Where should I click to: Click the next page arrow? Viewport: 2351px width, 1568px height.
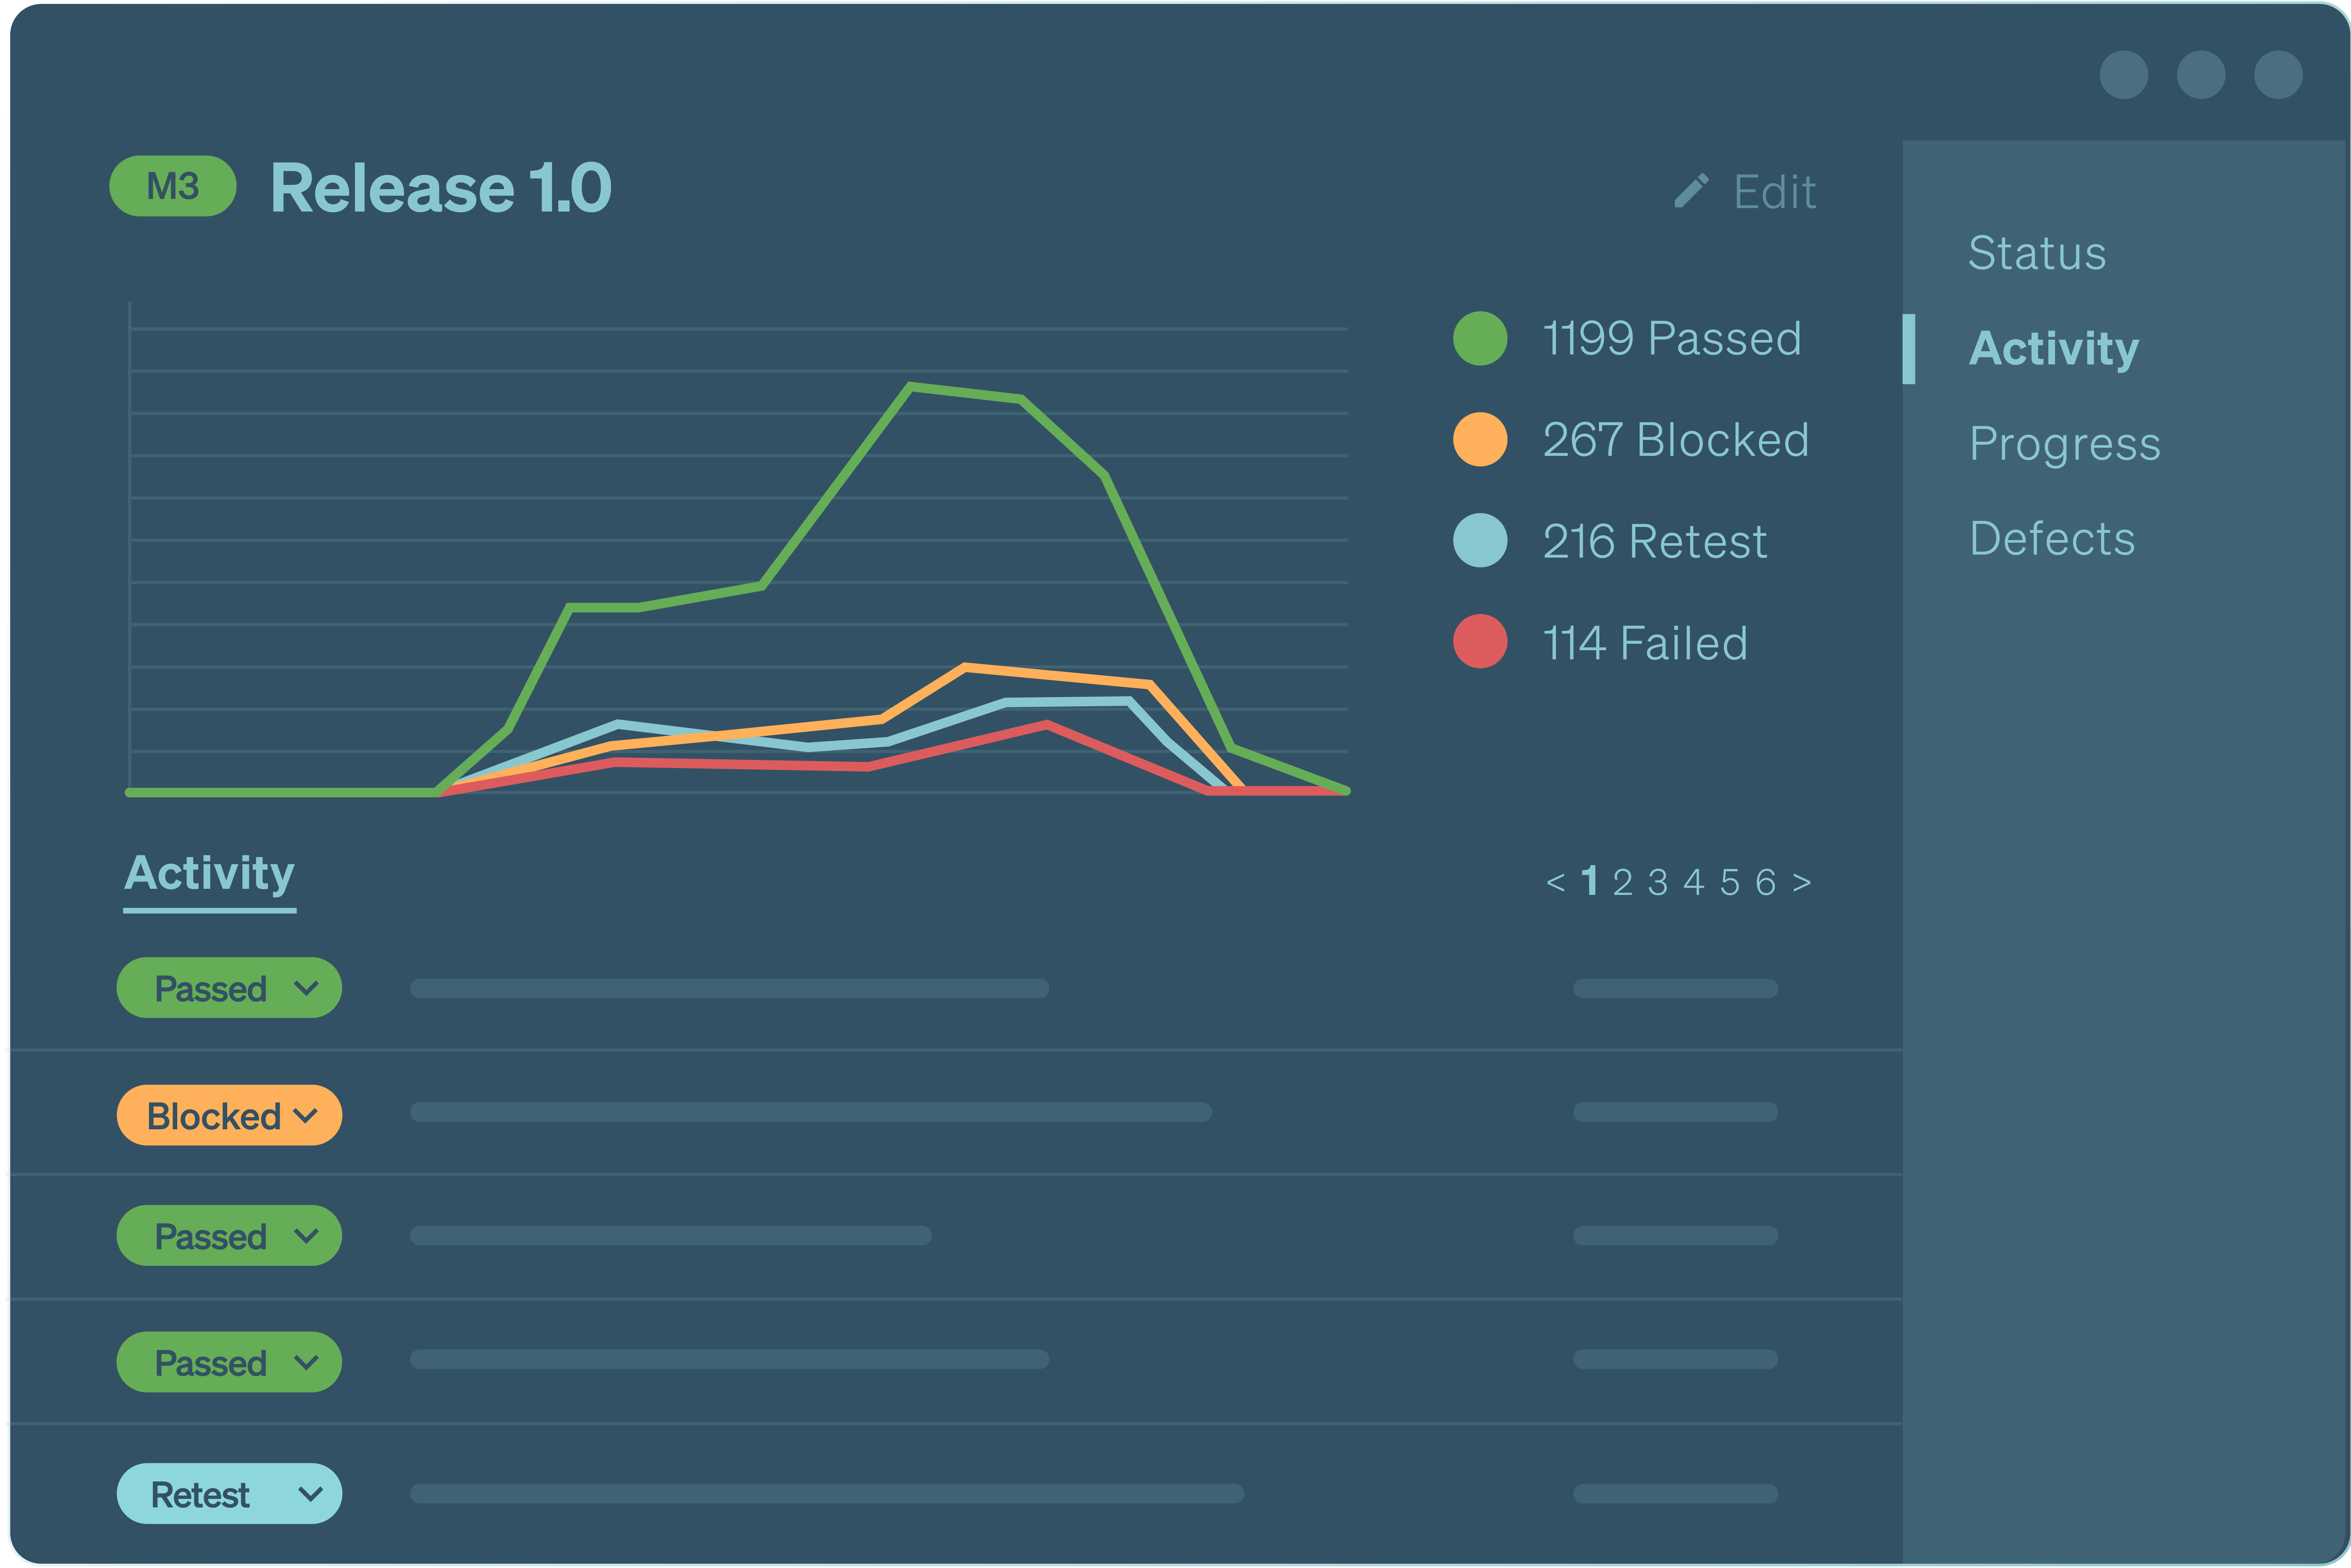[x=1802, y=882]
